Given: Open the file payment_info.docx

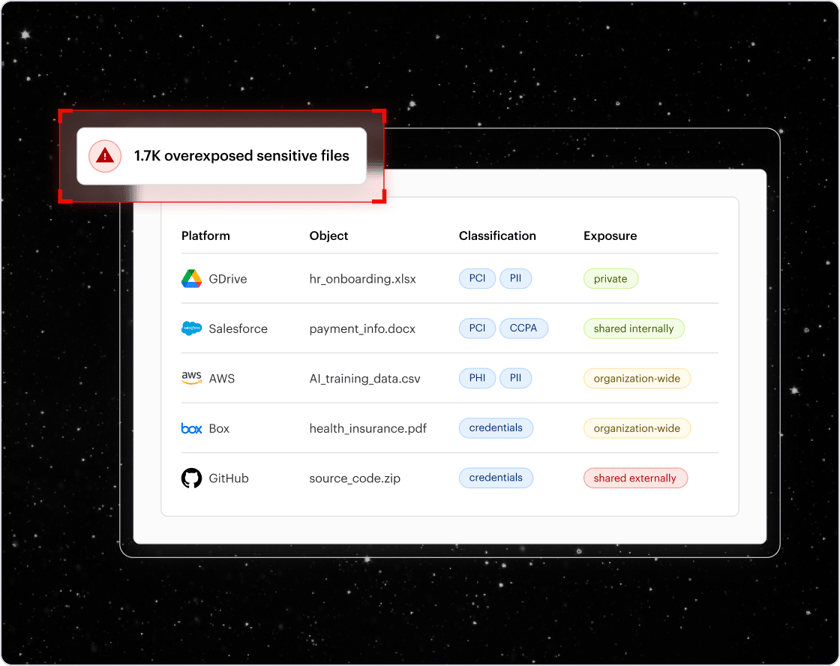Looking at the screenshot, I should pyautogui.click(x=367, y=328).
